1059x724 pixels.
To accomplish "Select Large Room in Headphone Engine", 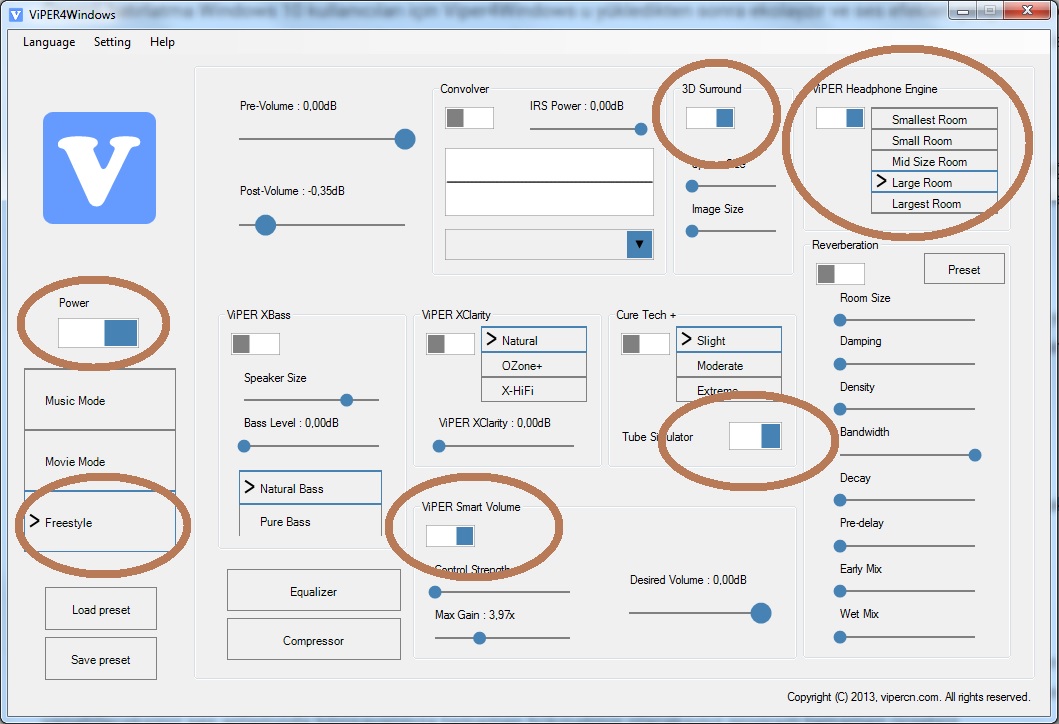I will pos(934,182).
